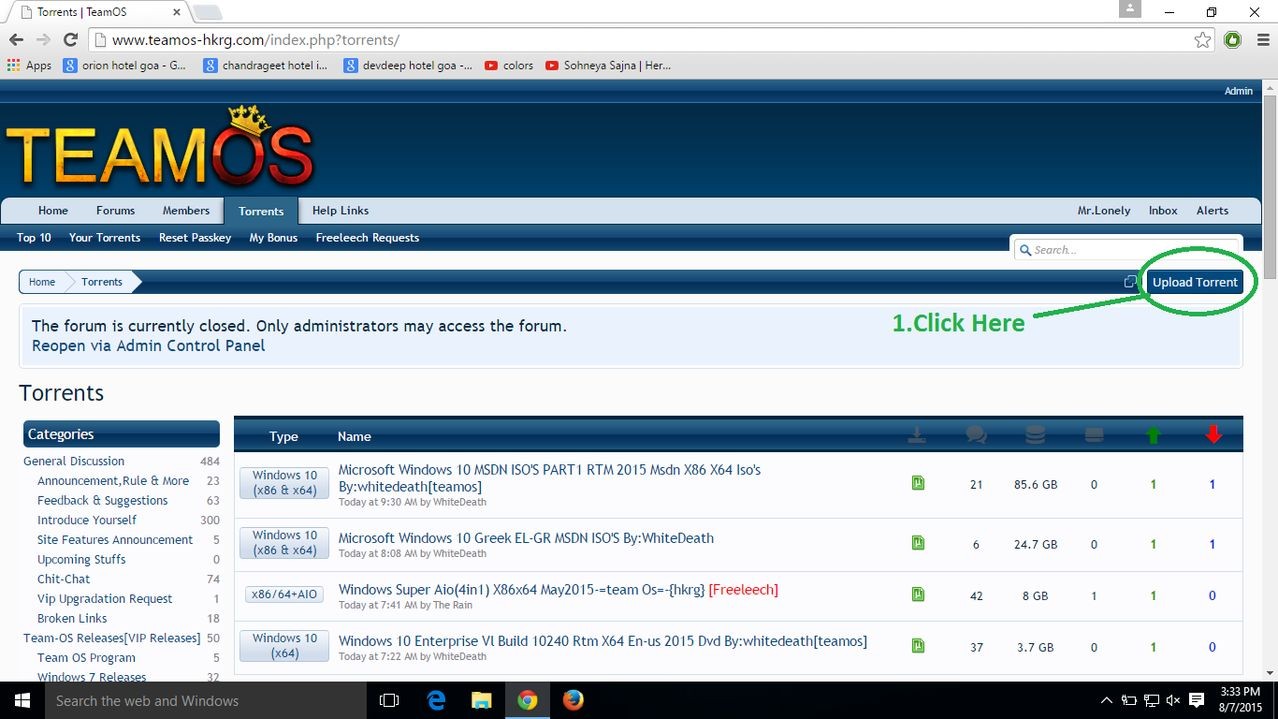Sort by red leechers arrow column
This screenshot has height=719, width=1278.
1213,435
